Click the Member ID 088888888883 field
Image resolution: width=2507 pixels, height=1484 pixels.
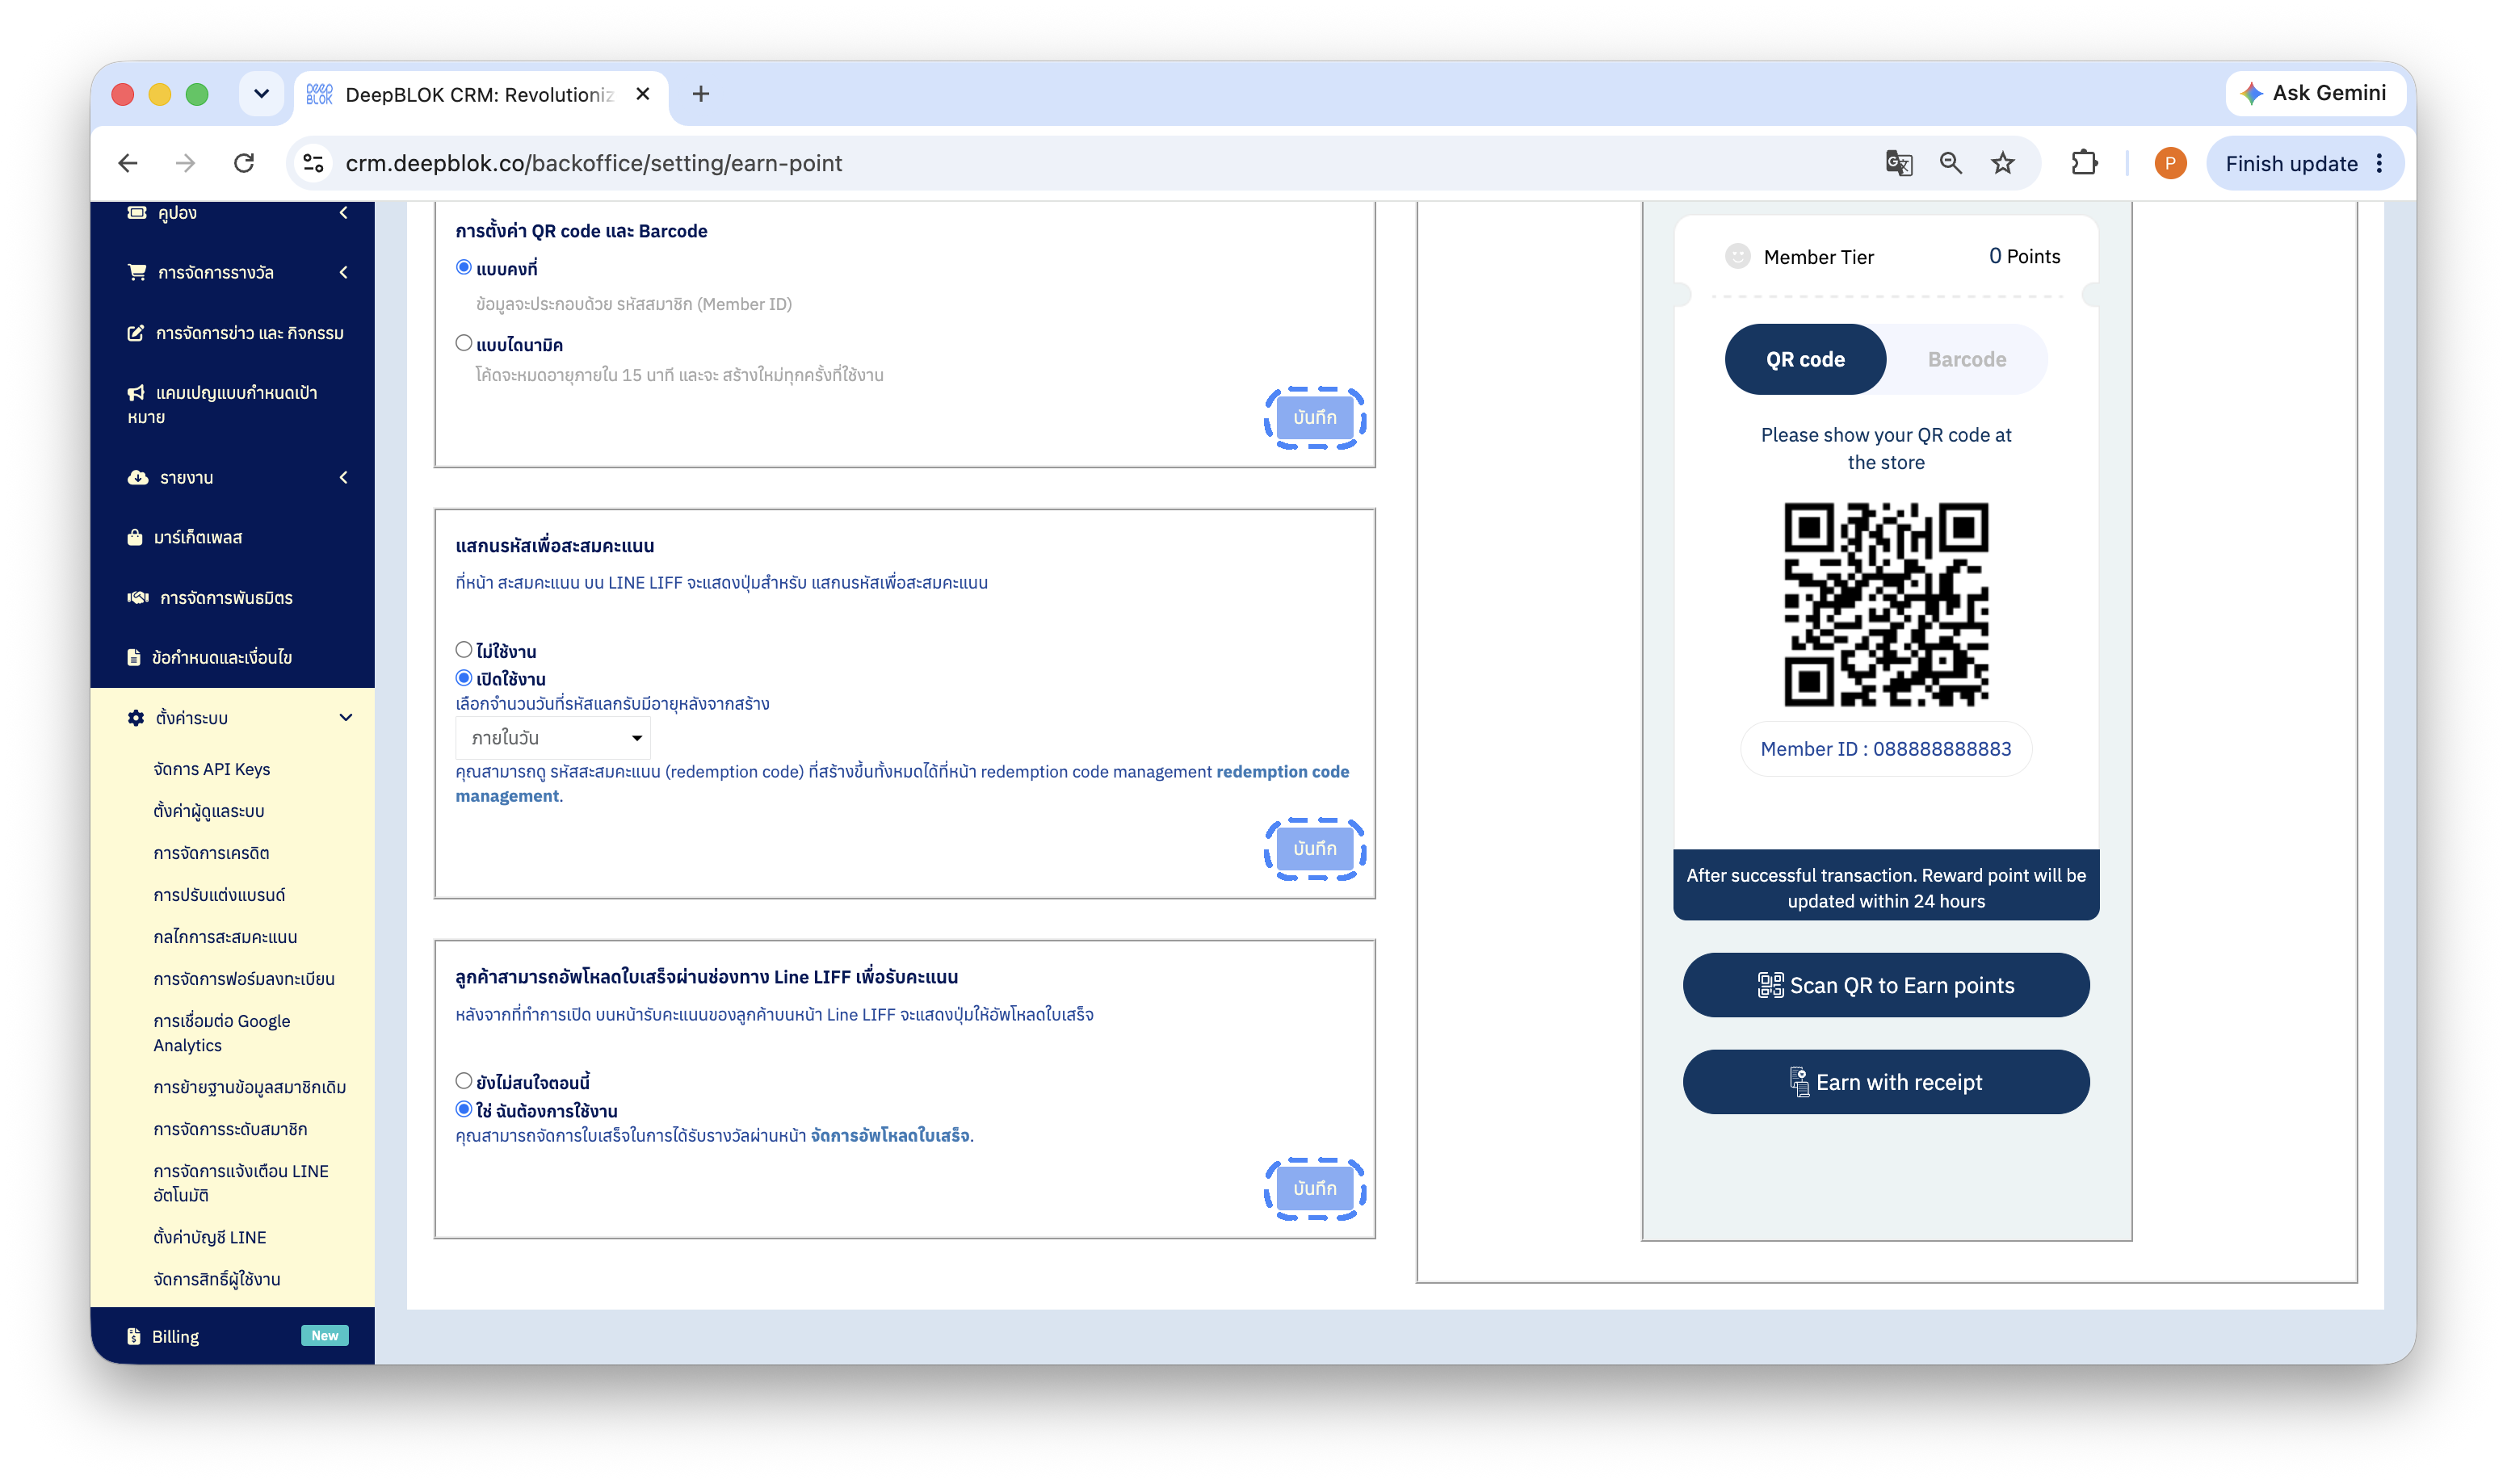tap(1885, 749)
